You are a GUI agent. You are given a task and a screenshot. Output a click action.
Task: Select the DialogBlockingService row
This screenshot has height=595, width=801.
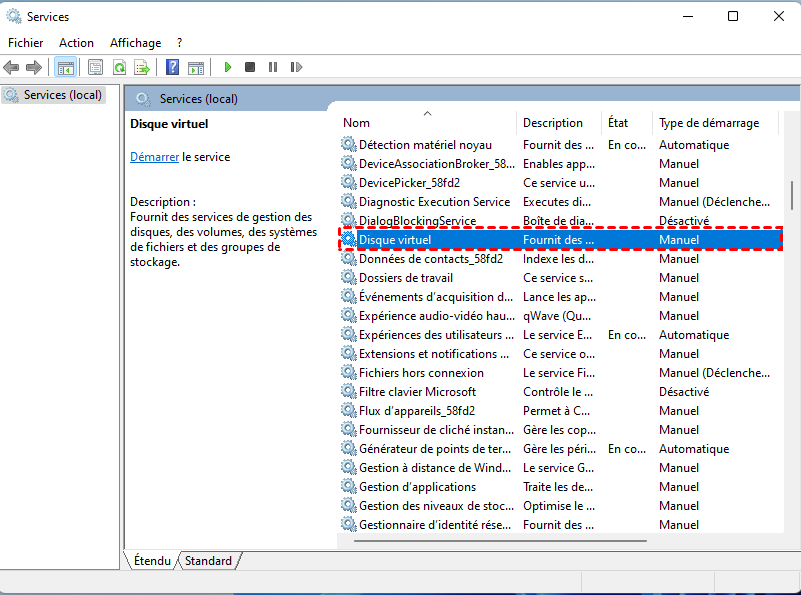coord(560,221)
